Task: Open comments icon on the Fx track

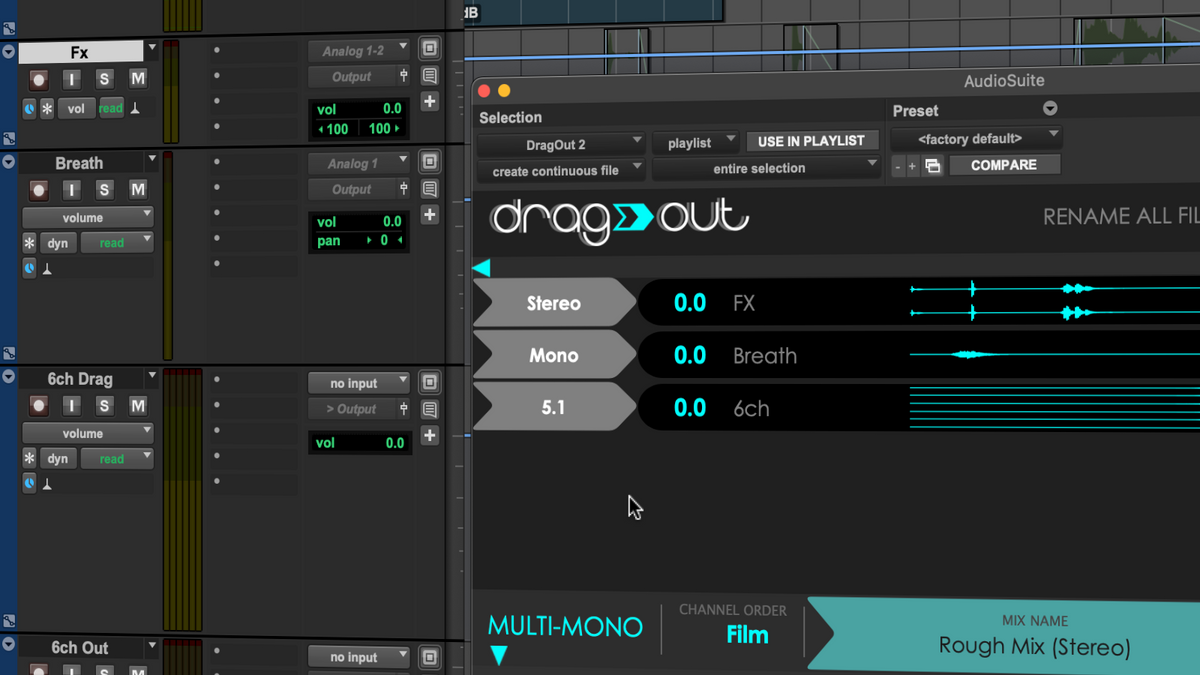Action: point(430,76)
